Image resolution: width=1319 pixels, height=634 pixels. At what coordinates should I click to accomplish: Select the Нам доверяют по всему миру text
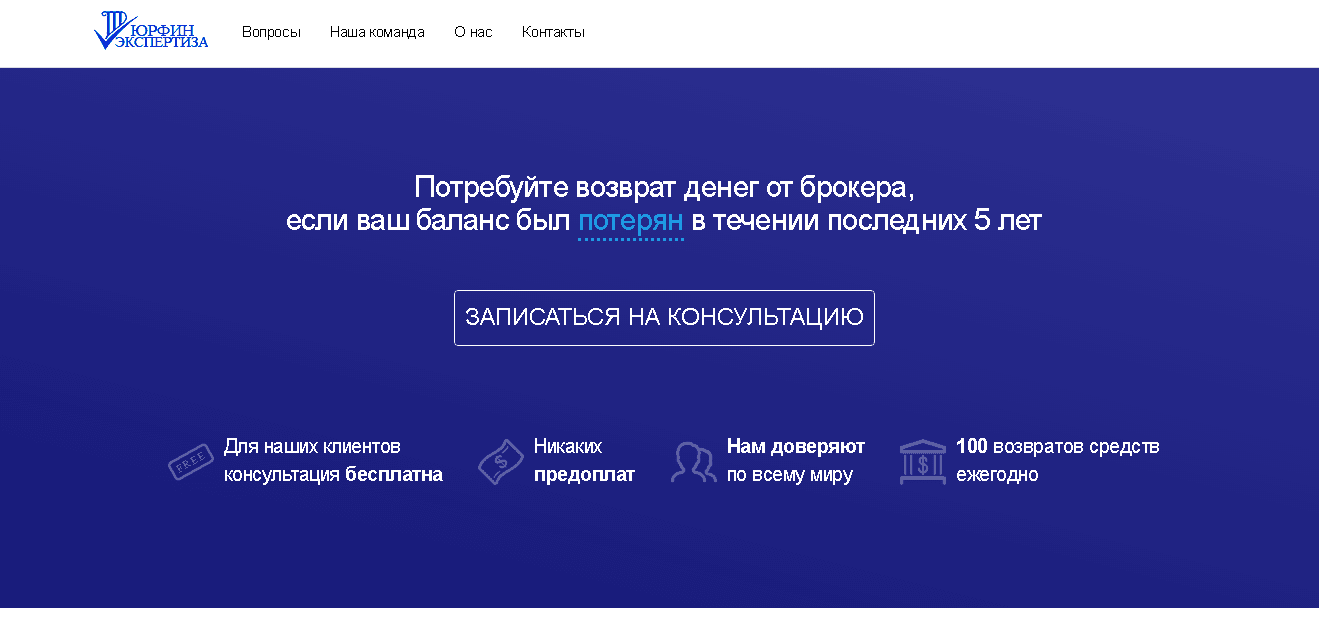(x=795, y=460)
